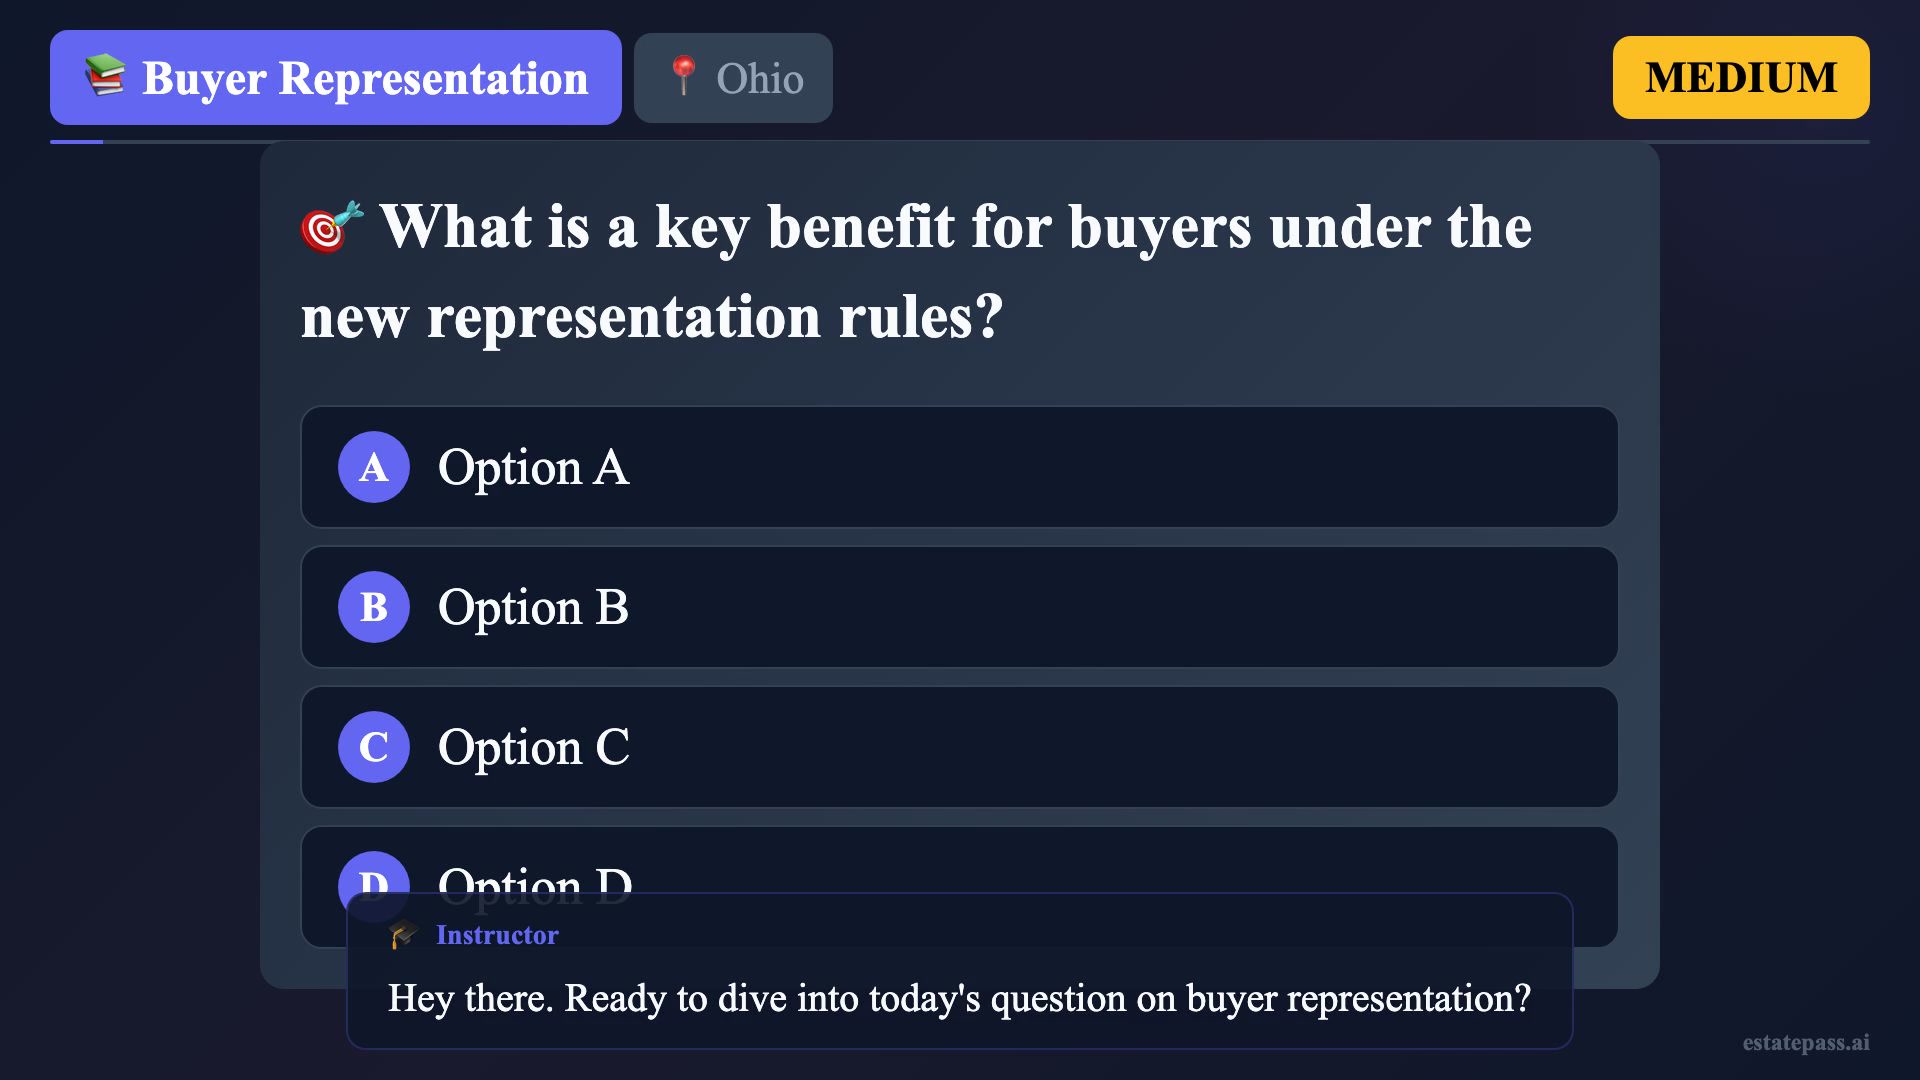Click the progress bar under the header
The image size is (1920, 1080).
(x=958, y=142)
